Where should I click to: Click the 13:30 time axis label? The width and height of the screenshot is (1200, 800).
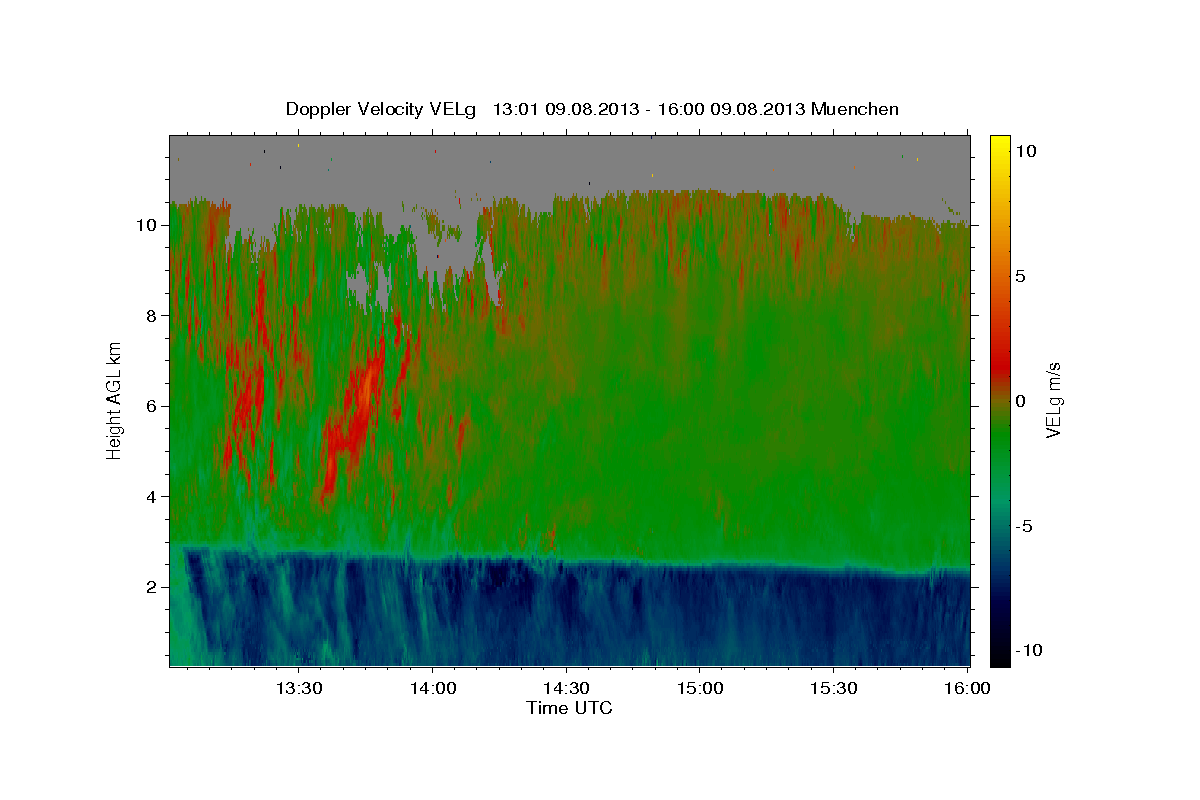click(x=298, y=688)
